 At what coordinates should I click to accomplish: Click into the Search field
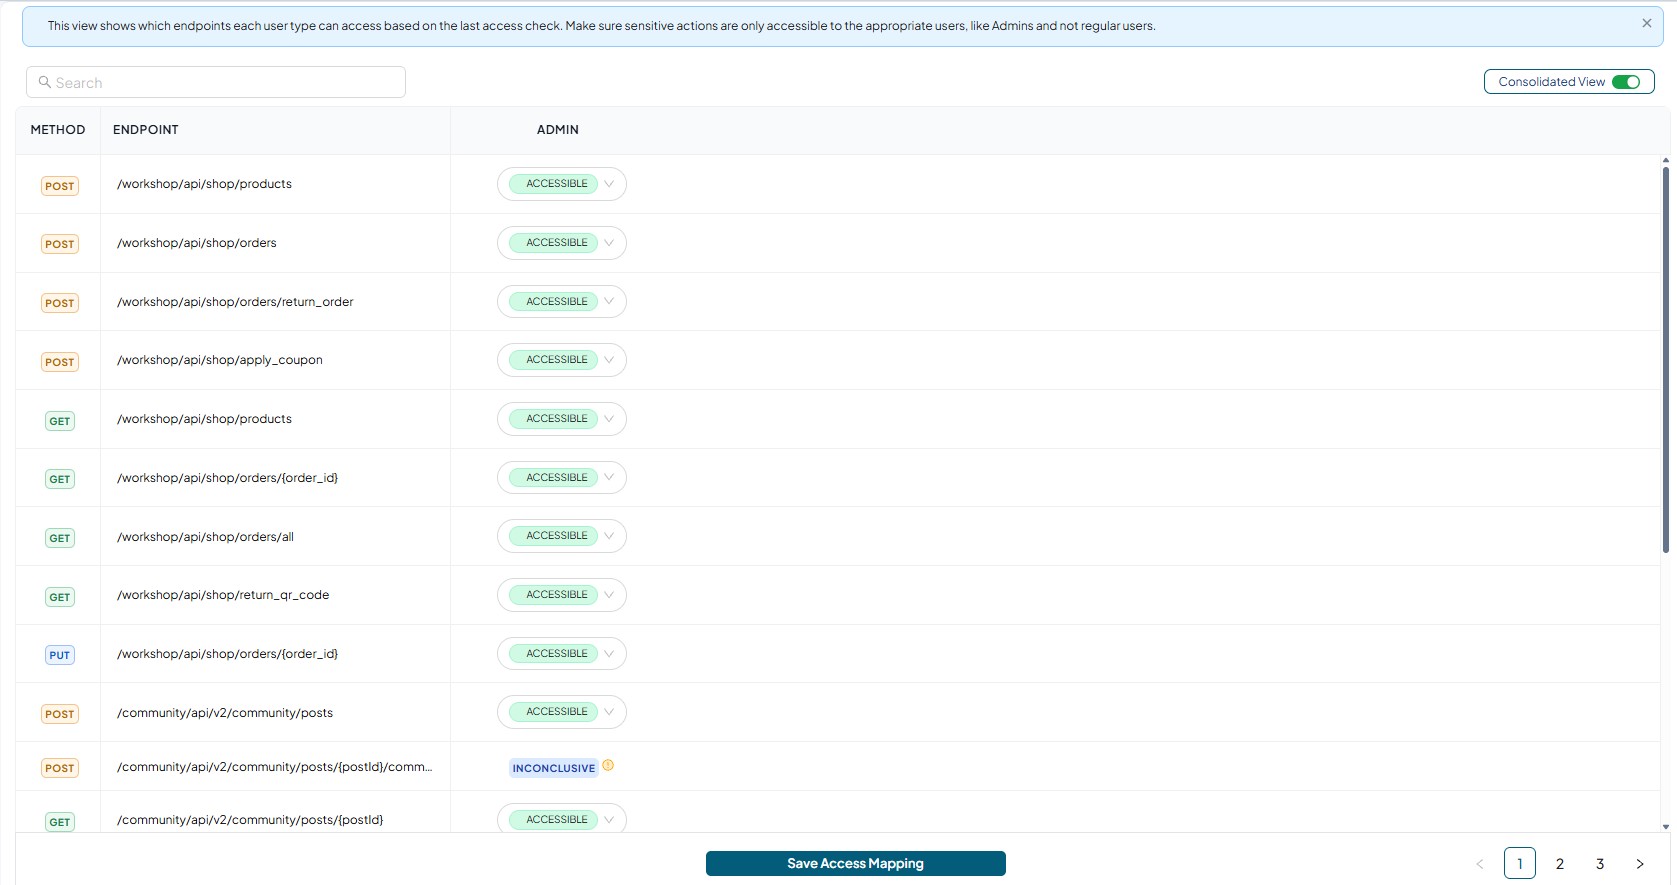tap(216, 82)
